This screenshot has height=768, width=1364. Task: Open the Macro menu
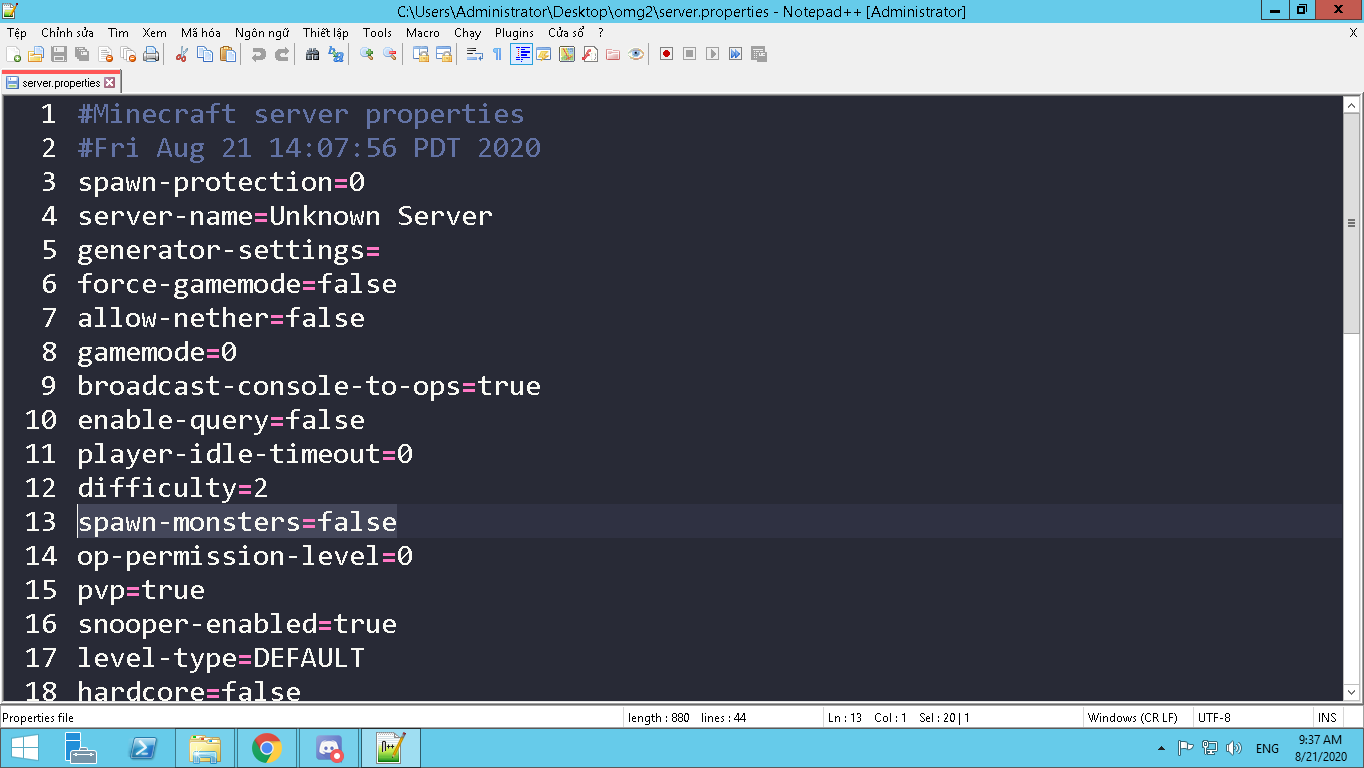tap(423, 33)
